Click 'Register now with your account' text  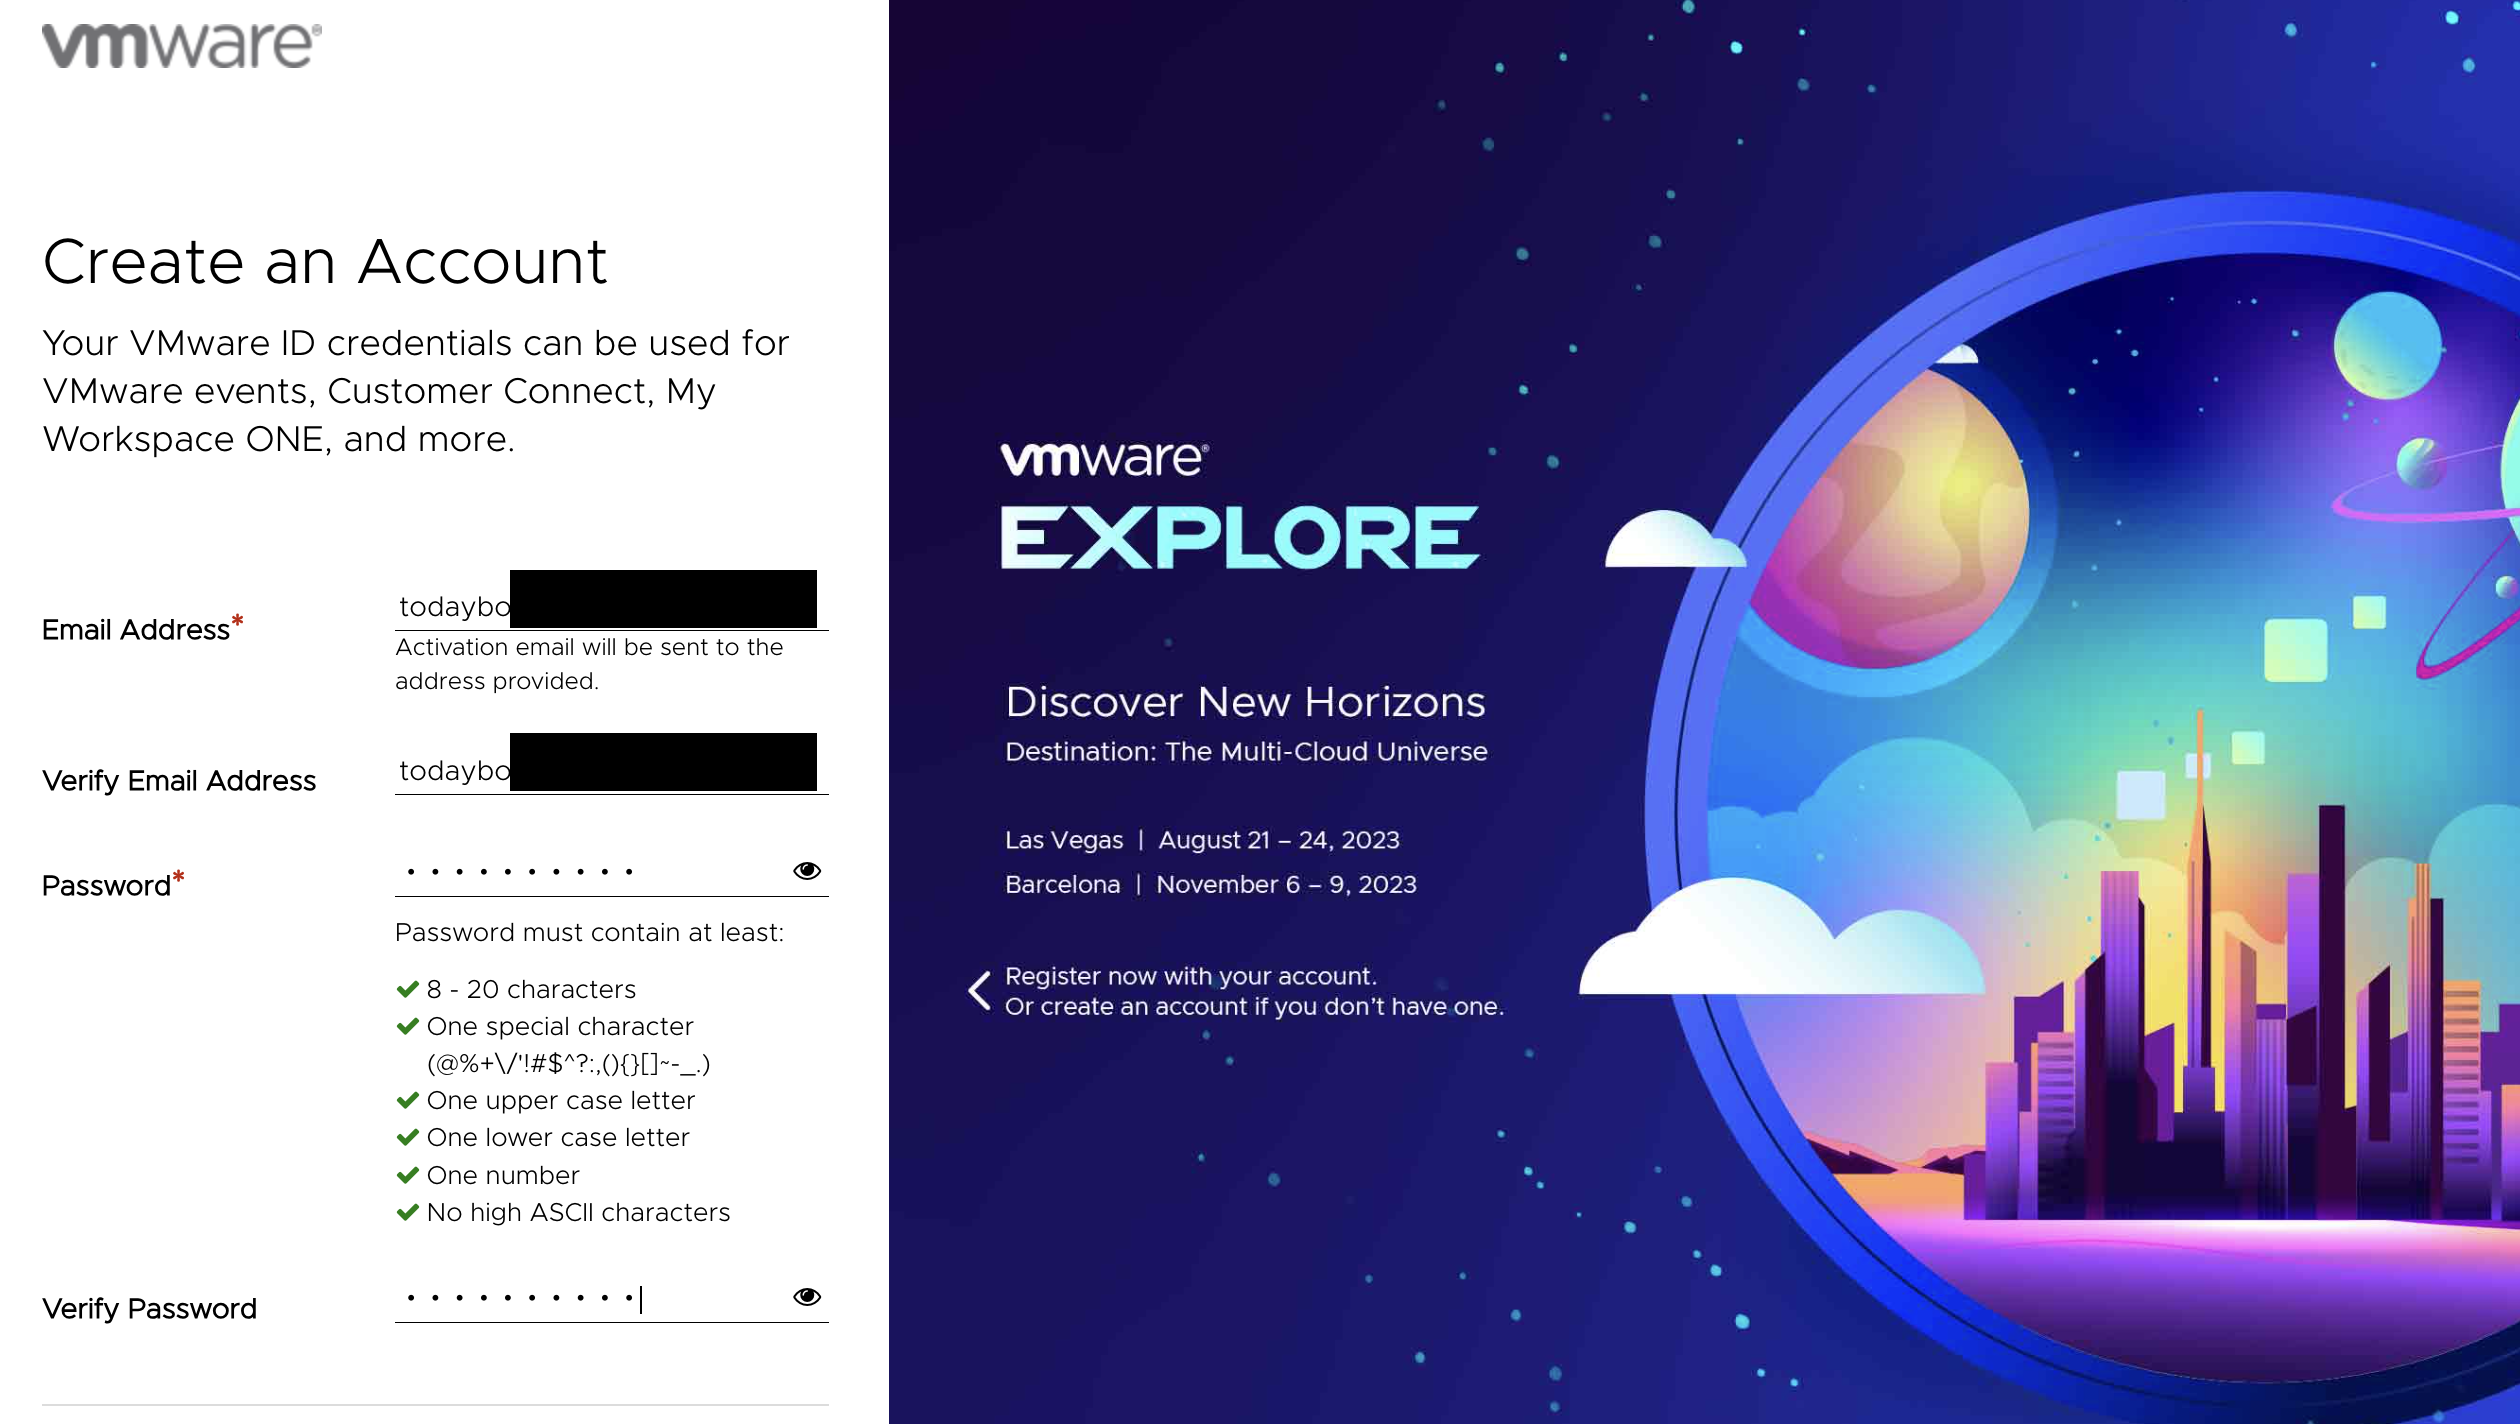[x=1191, y=976]
